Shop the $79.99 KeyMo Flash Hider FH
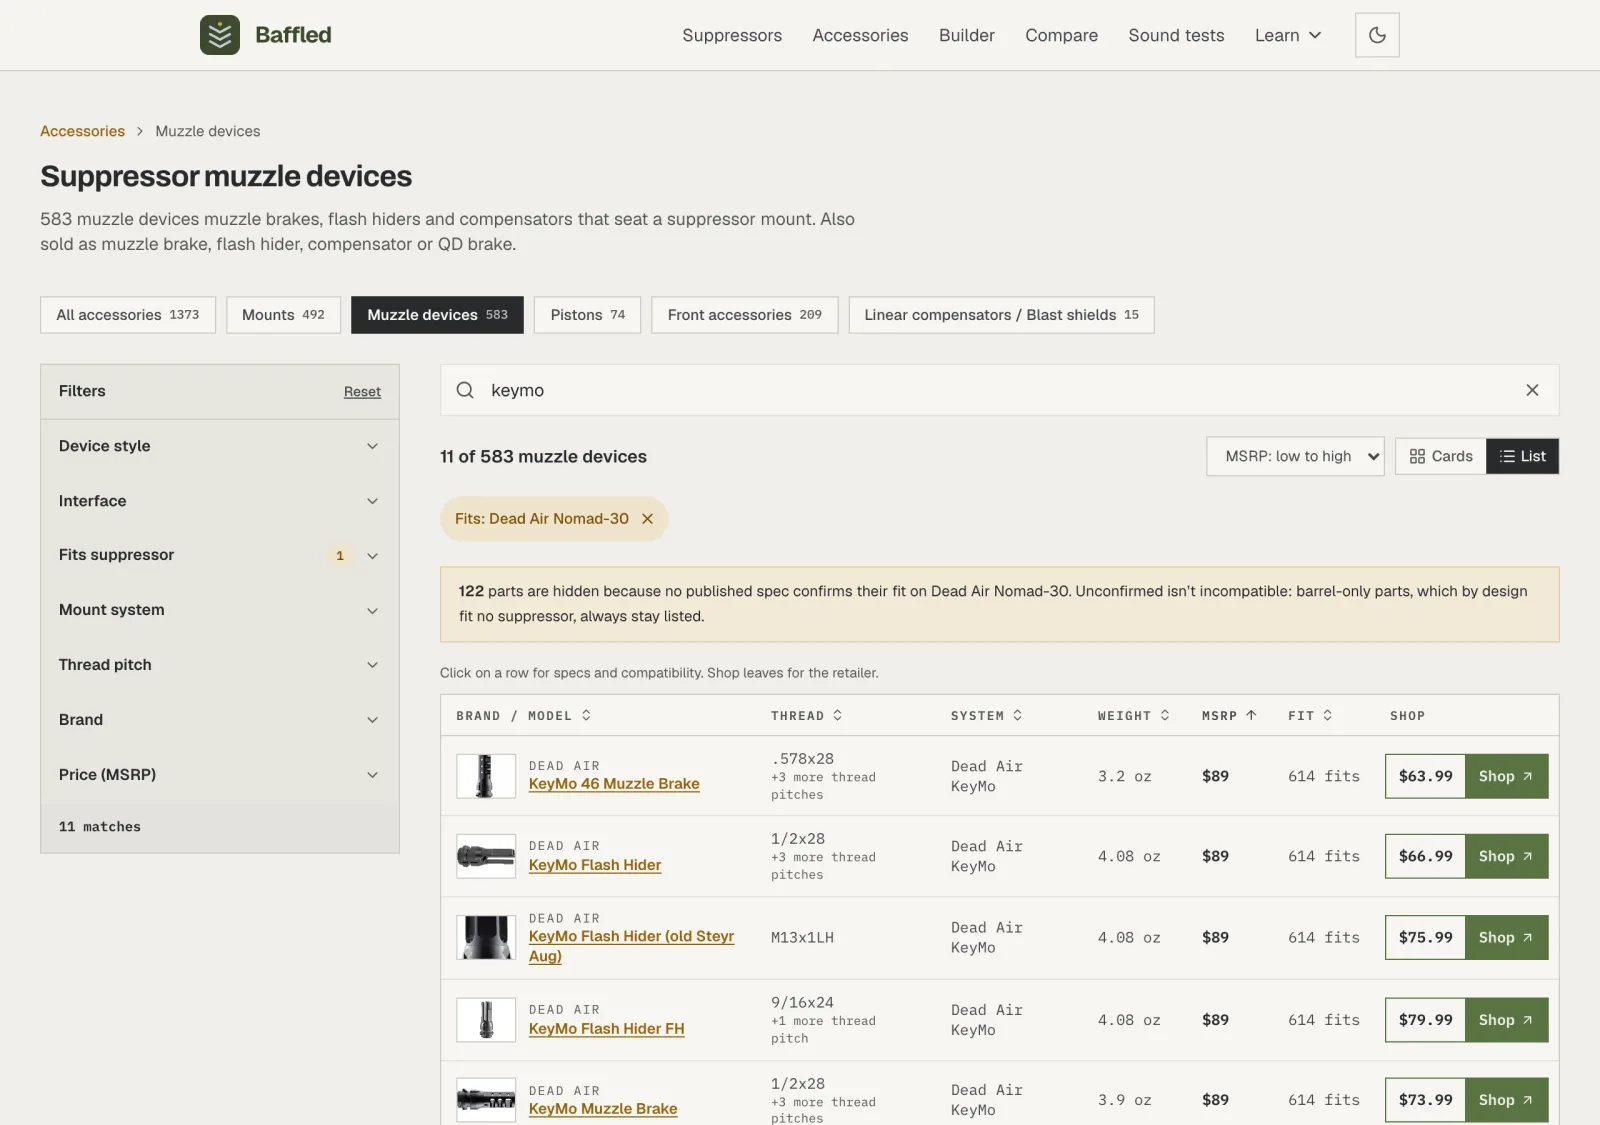 click(x=1506, y=1020)
